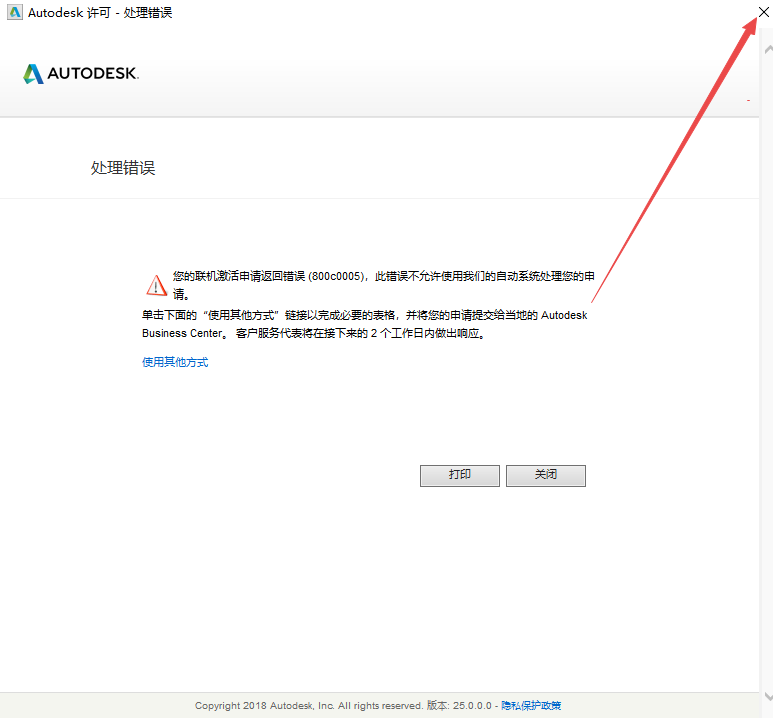This screenshot has width=773, height=718.
Task: Open the 使用其他方式 link
Action: click(175, 362)
